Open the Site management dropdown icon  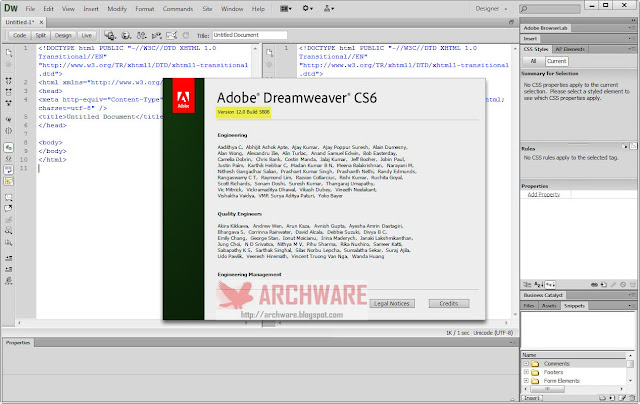point(329,9)
